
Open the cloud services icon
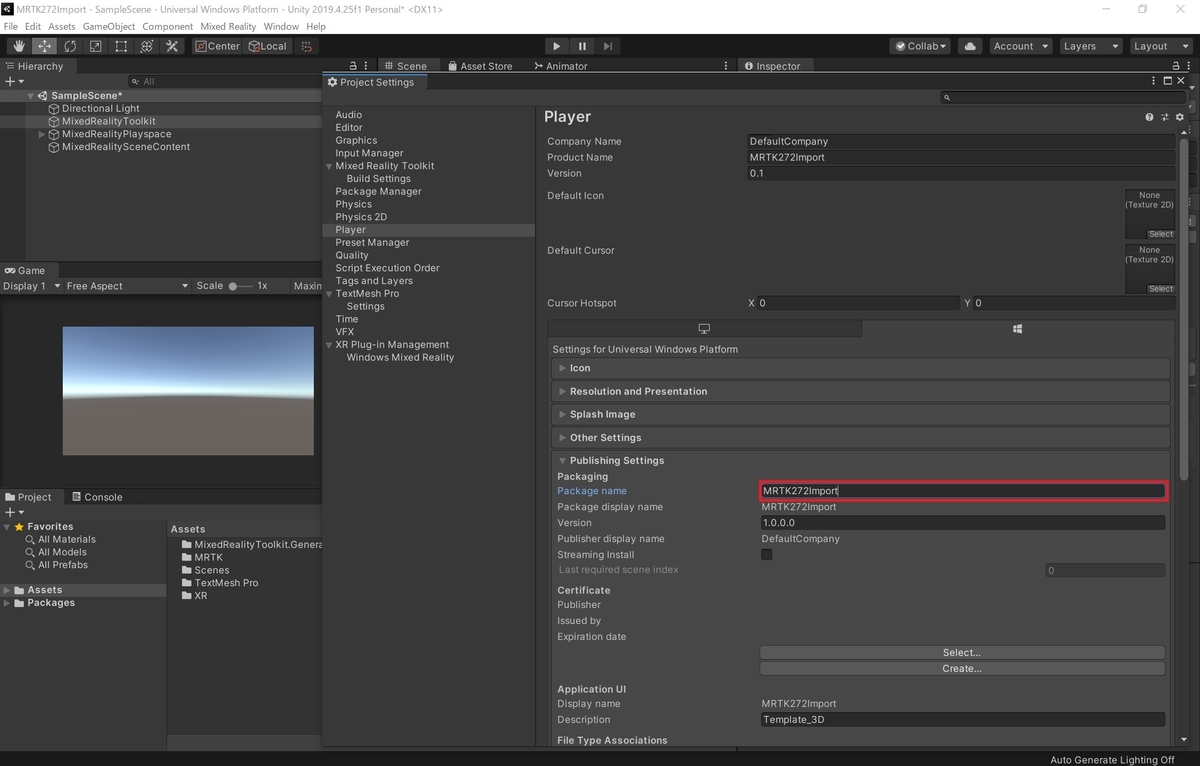[970, 46]
